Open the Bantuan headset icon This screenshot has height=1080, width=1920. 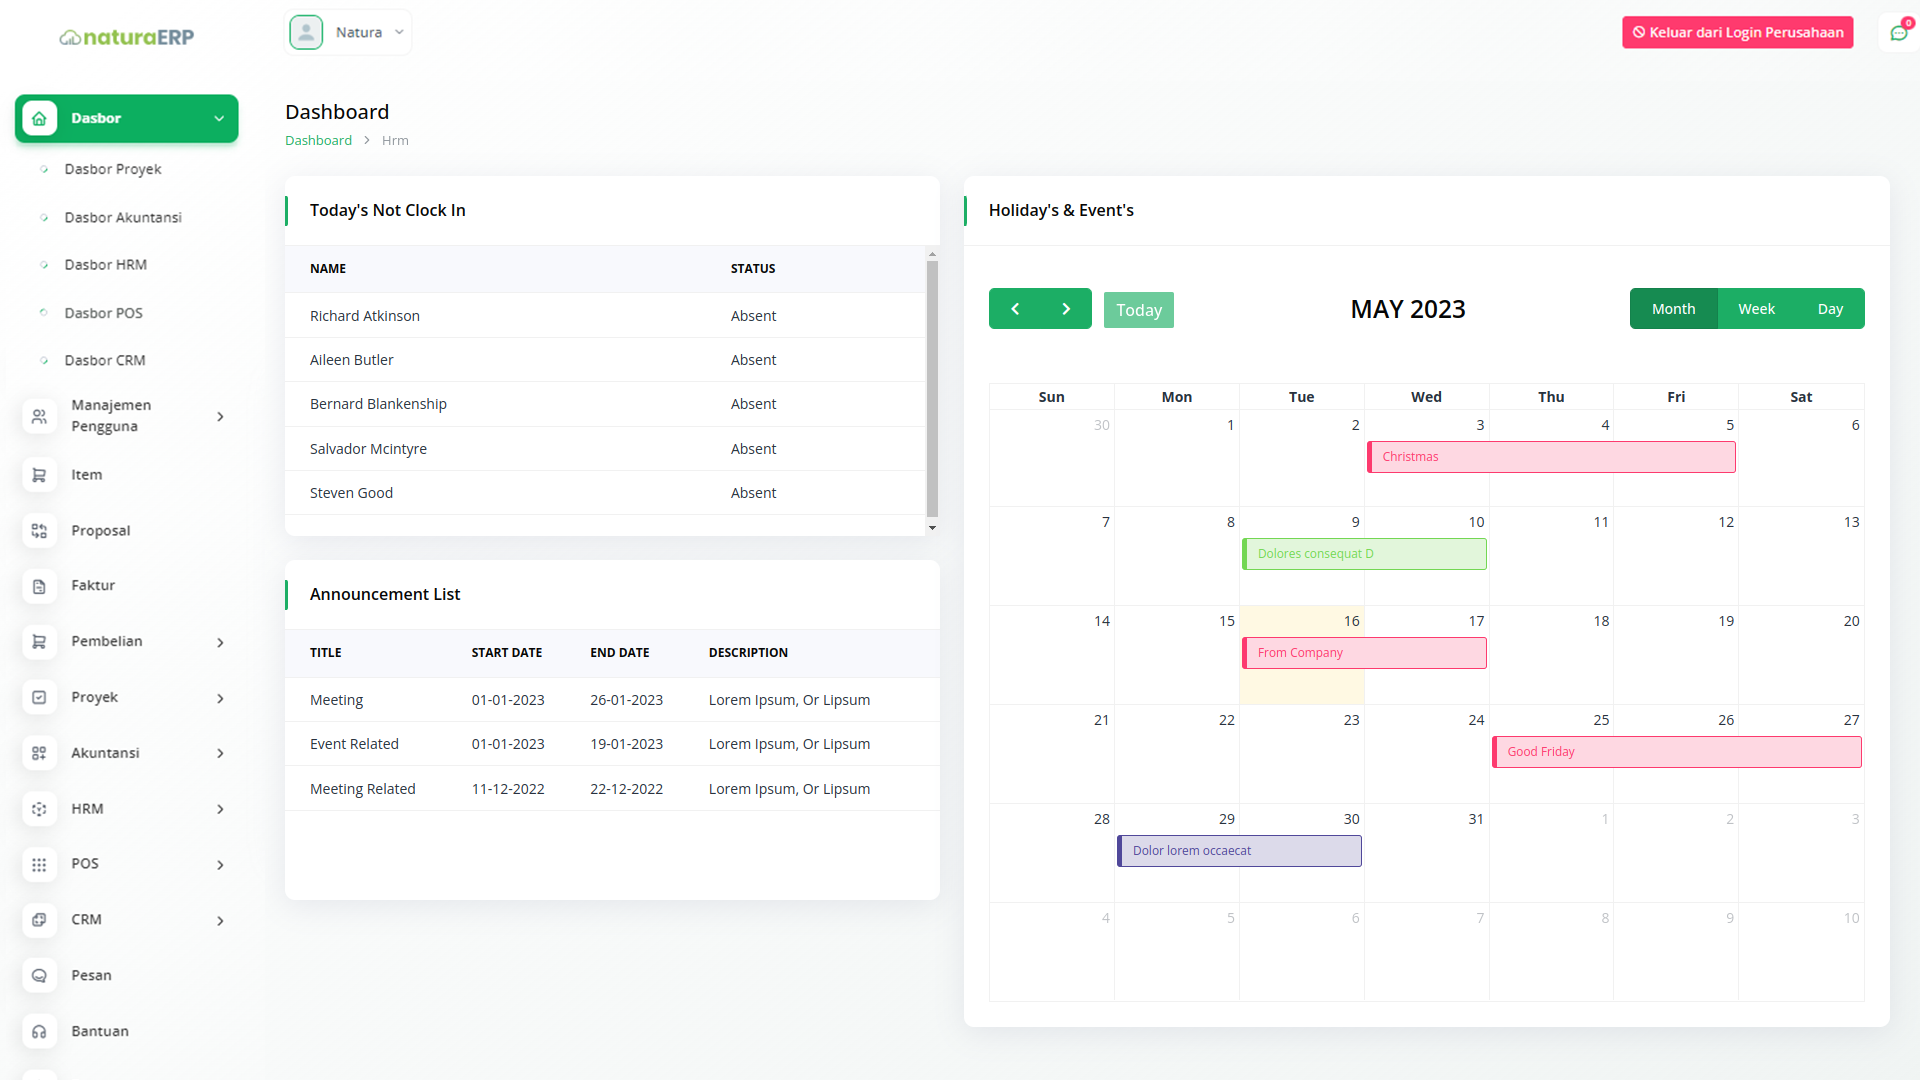point(39,1031)
